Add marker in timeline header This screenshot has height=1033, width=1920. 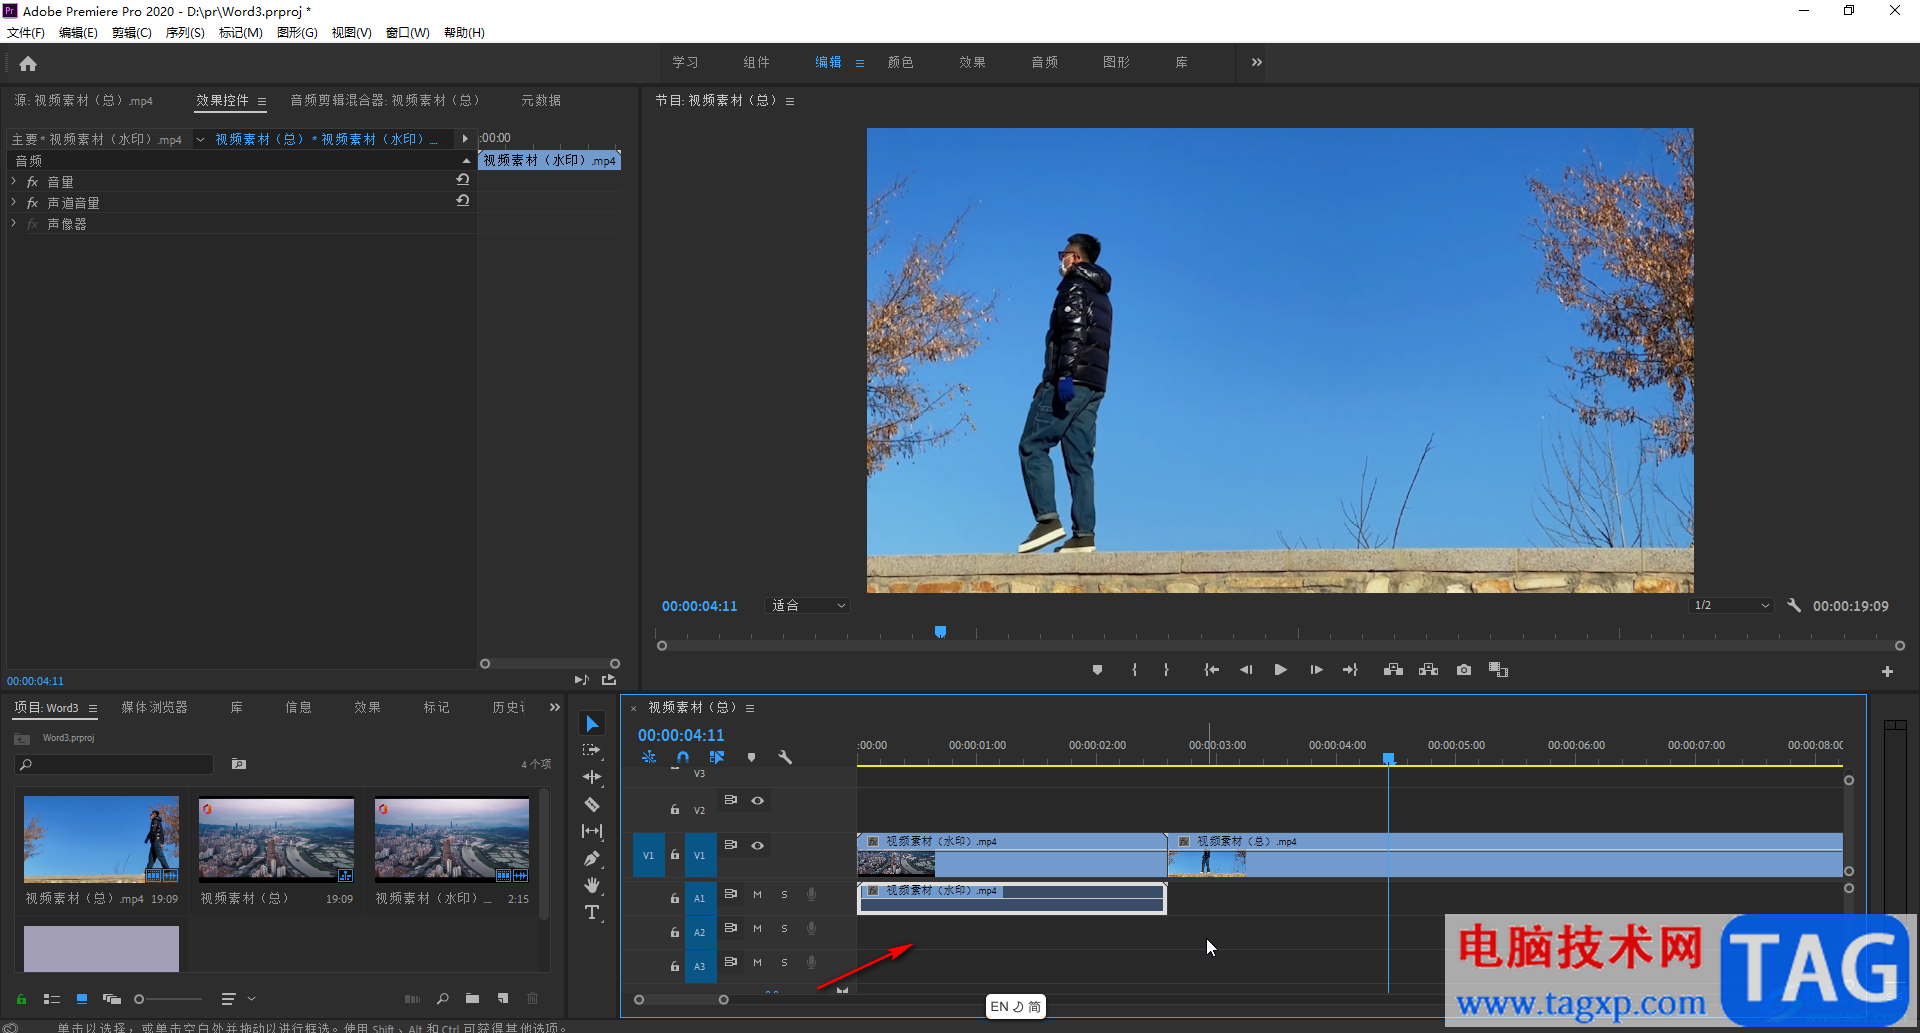point(751,757)
